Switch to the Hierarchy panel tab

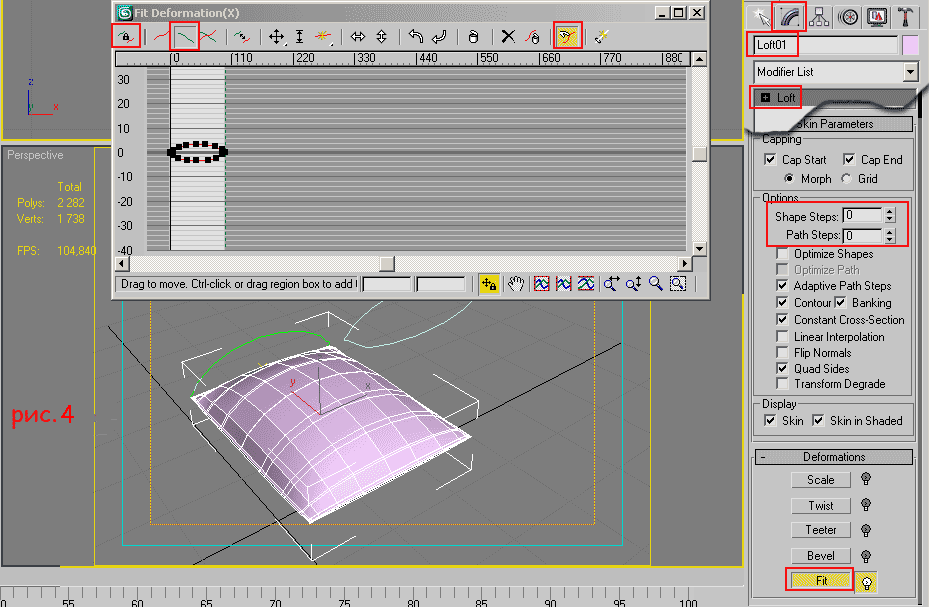821,16
